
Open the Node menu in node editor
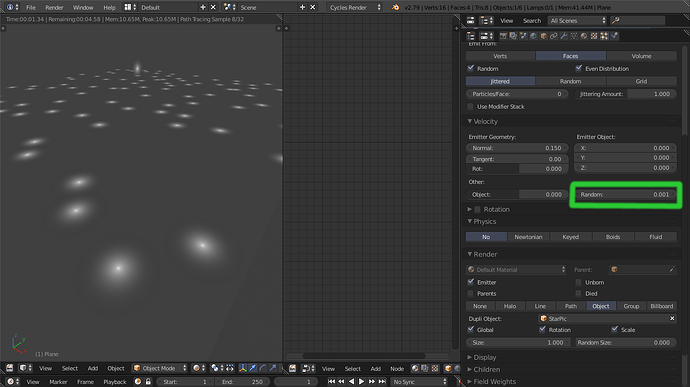[x=397, y=369]
